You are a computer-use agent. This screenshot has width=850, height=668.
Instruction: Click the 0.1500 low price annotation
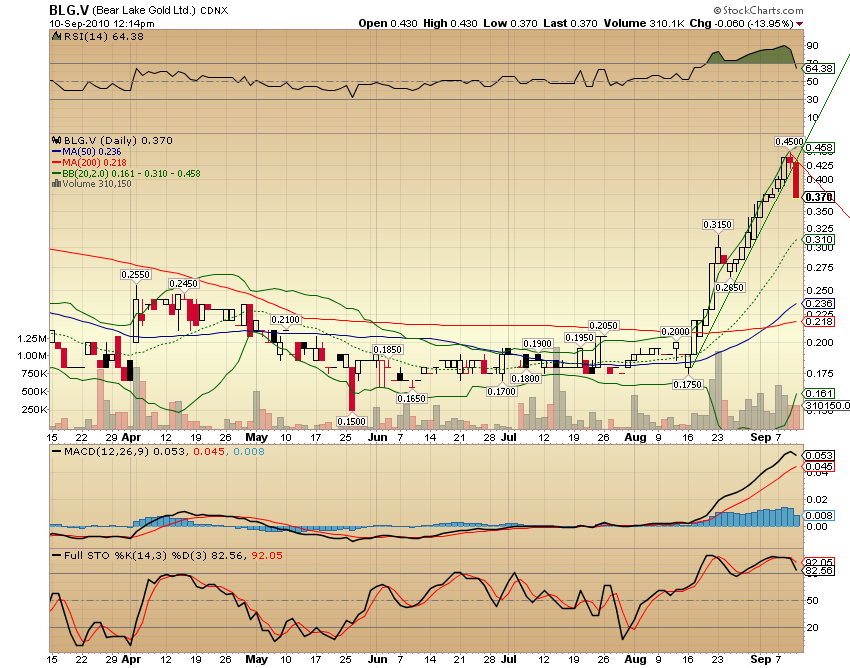click(352, 421)
